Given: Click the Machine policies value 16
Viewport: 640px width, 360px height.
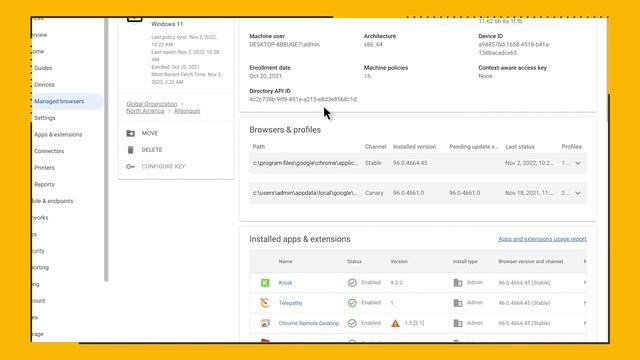Looking at the screenshot, I should coord(367,76).
